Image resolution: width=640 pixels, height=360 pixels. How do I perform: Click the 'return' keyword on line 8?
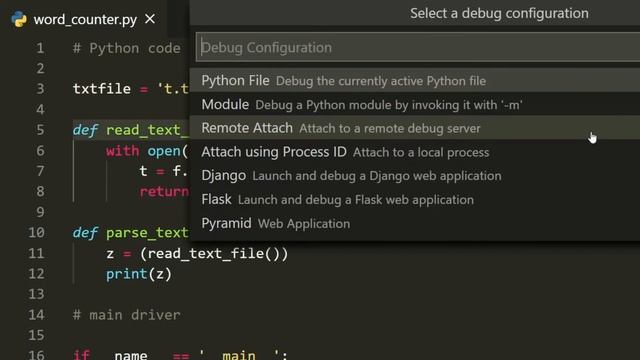164,191
